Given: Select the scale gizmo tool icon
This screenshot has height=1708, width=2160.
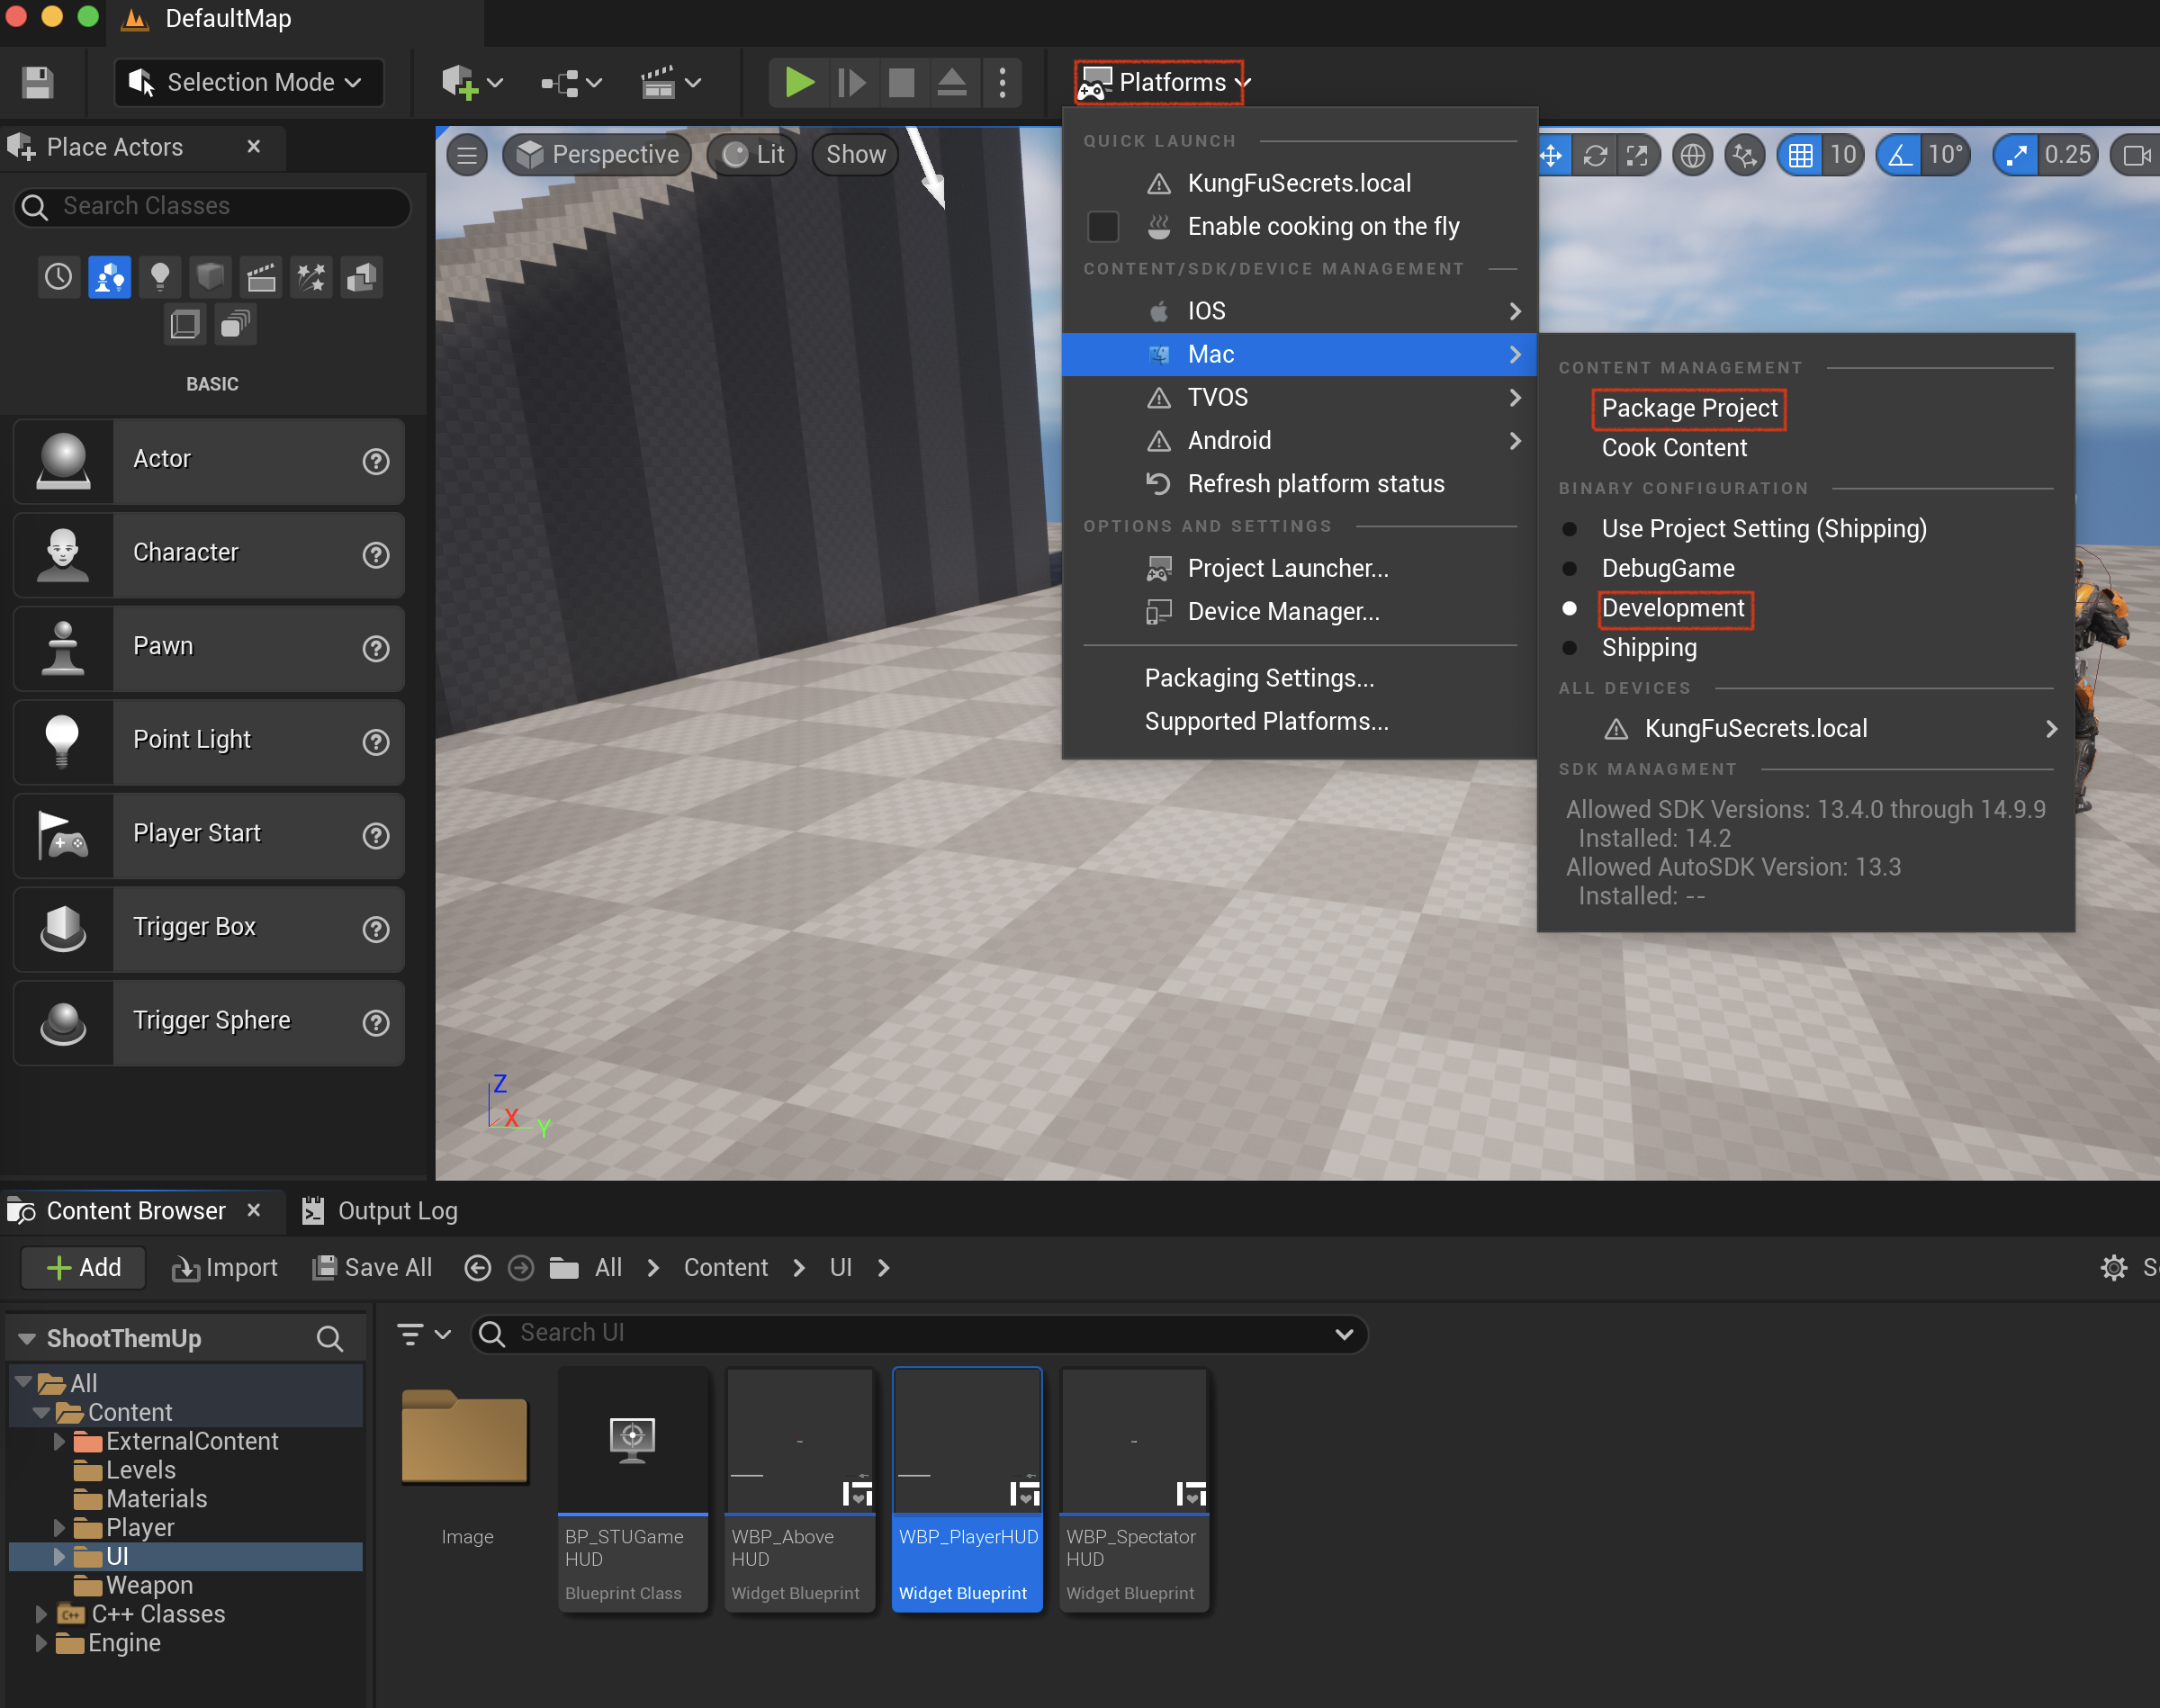Looking at the screenshot, I should coord(1637,155).
